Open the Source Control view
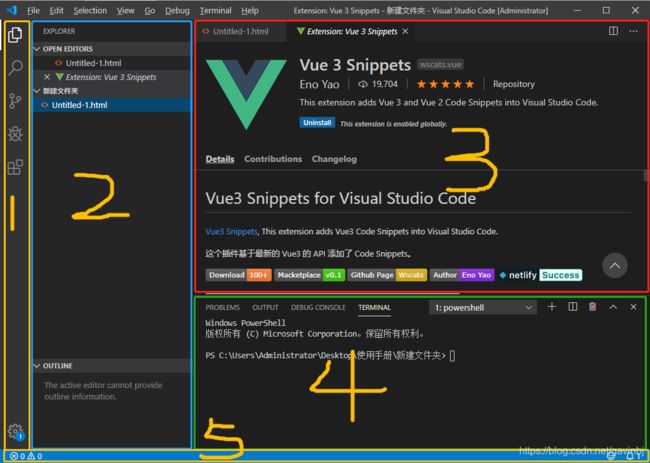 15,101
